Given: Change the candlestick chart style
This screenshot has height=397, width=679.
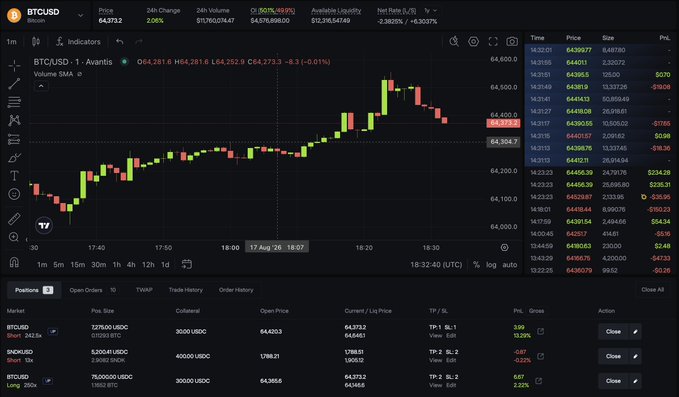Looking at the screenshot, I should pos(36,42).
